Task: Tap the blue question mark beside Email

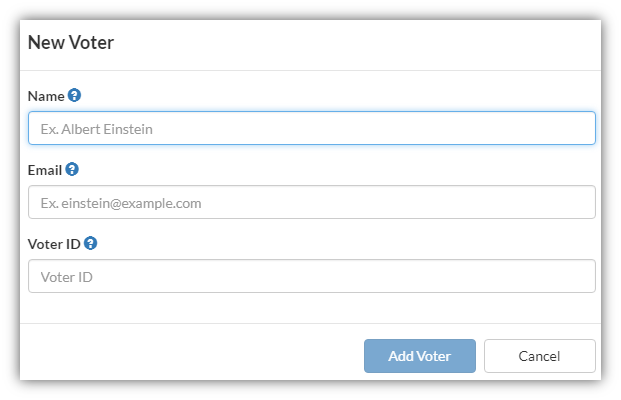Action: 72,170
